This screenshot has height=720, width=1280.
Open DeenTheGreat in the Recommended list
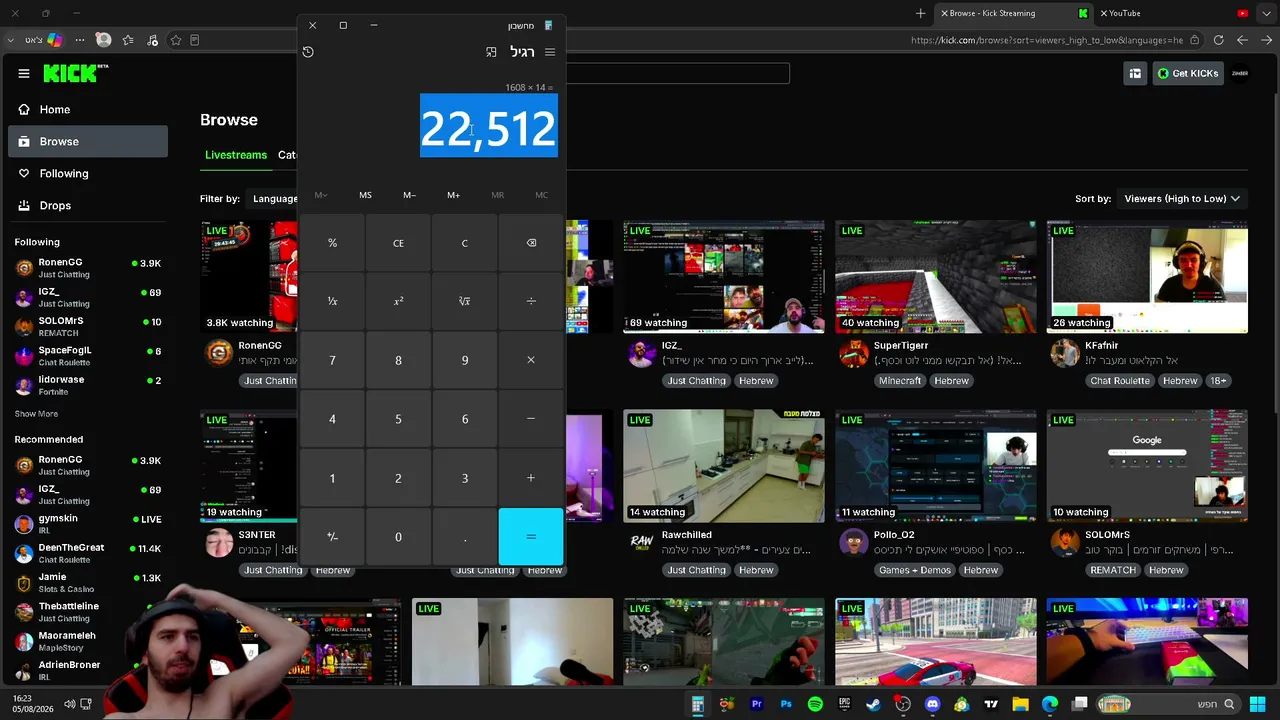pos(88,553)
